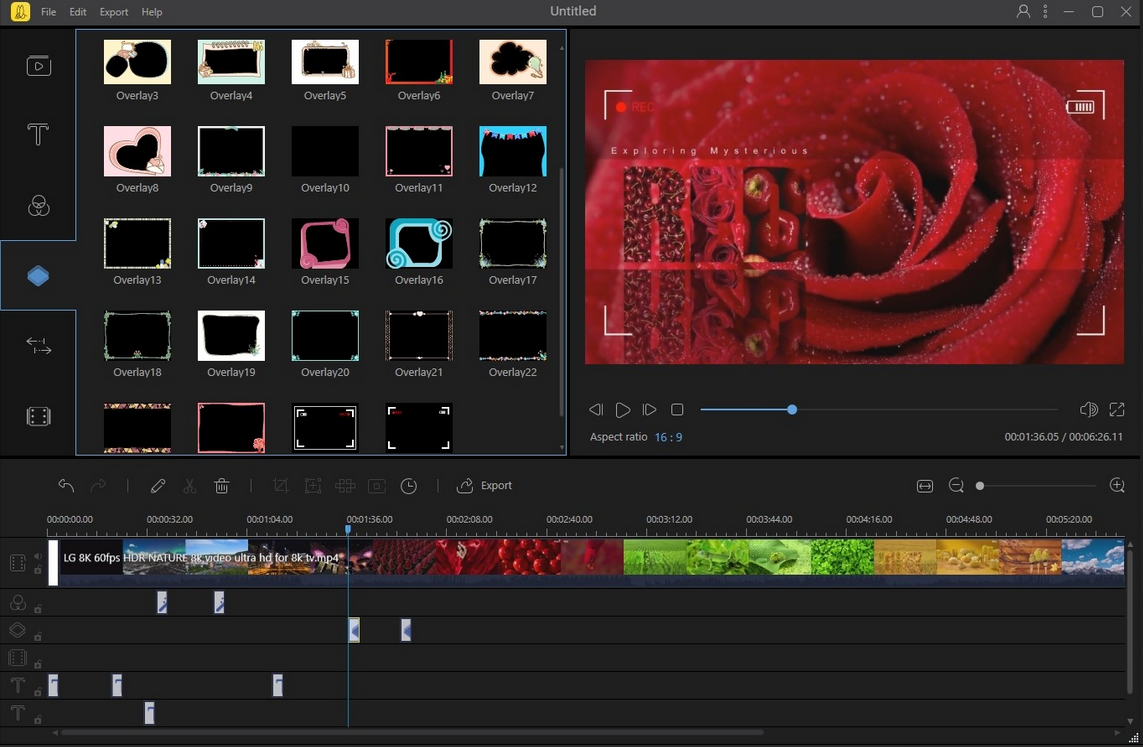Open the Elements sidebar tab with filmstrip icon
The width and height of the screenshot is (1143, 747).
pos(39,416)
